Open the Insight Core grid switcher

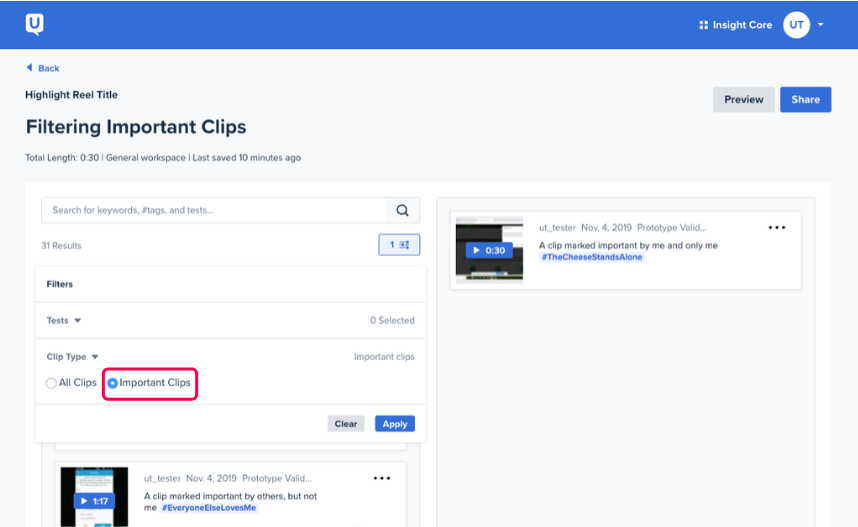pos(704,25)
